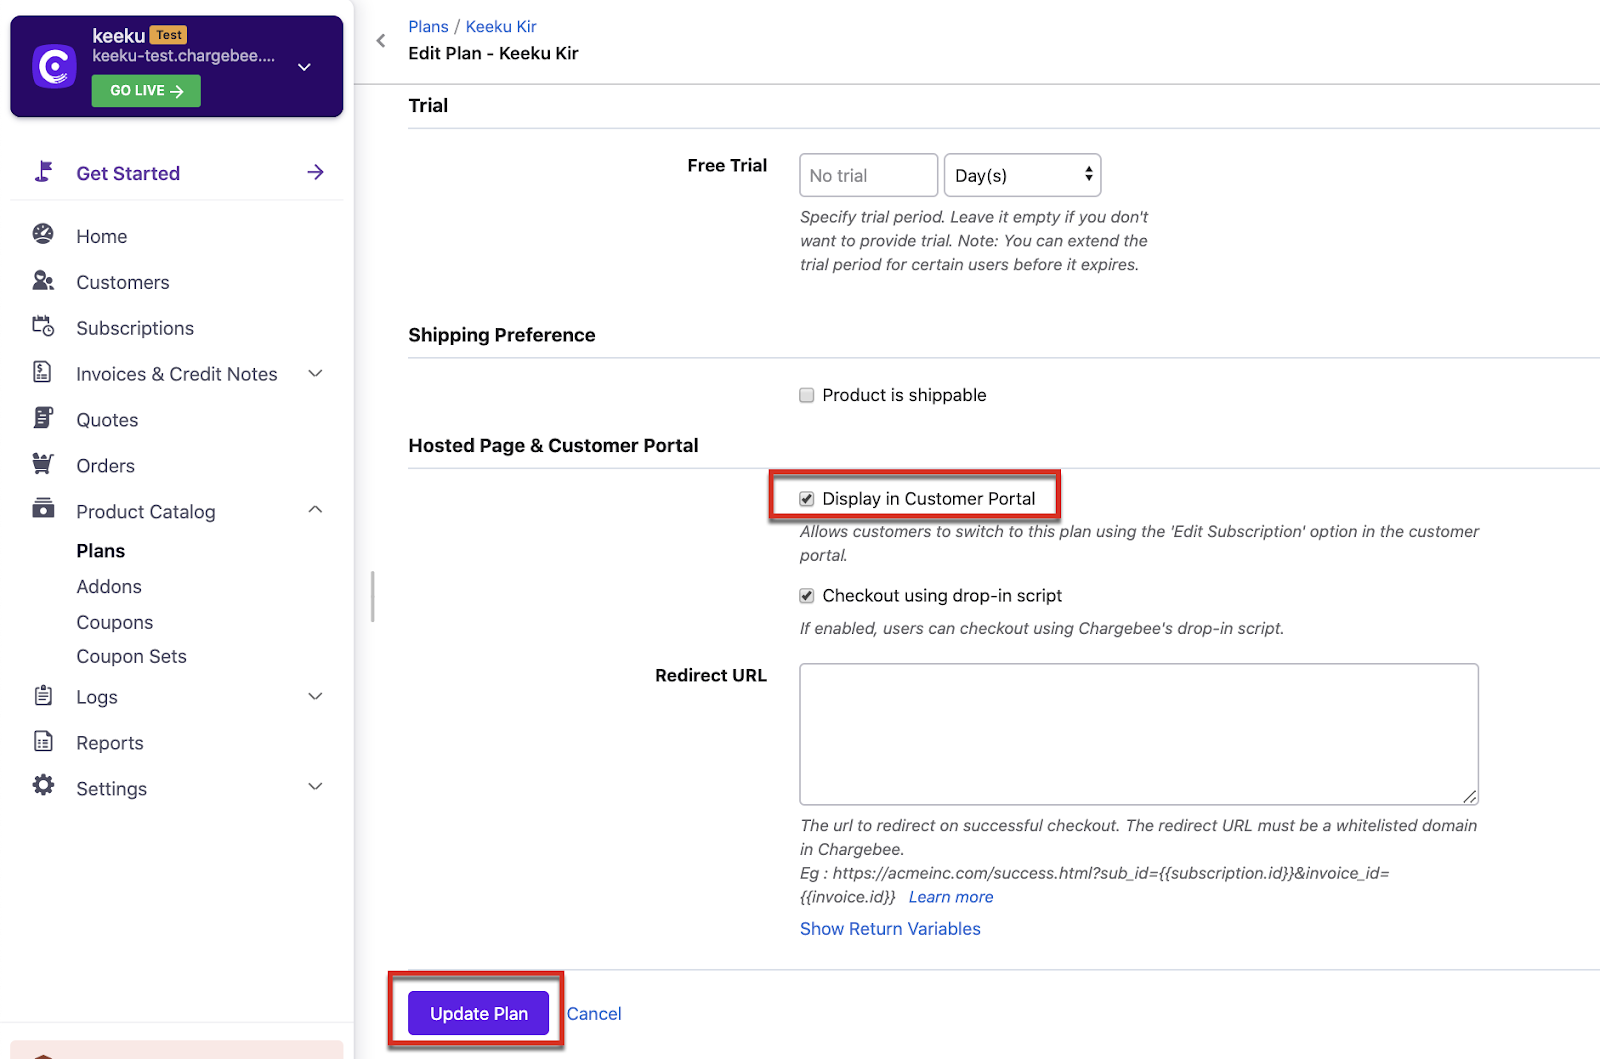Click the Chargebee logo in the workspace card

[x=54, y=65]
